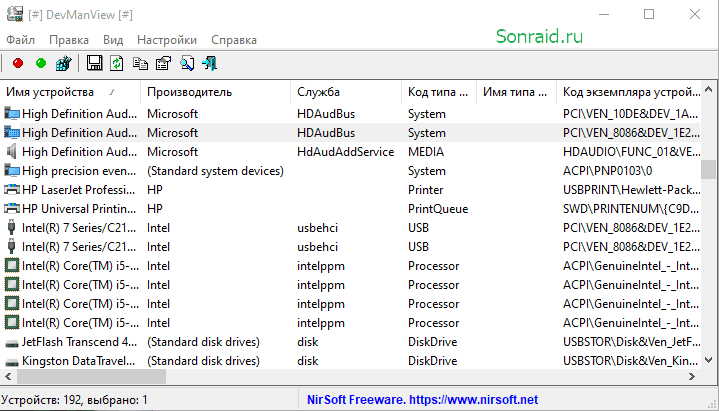
Task: Click the HDAUDIO\FUNC_01&VE... instance ID cell
Action: [631, 152]
